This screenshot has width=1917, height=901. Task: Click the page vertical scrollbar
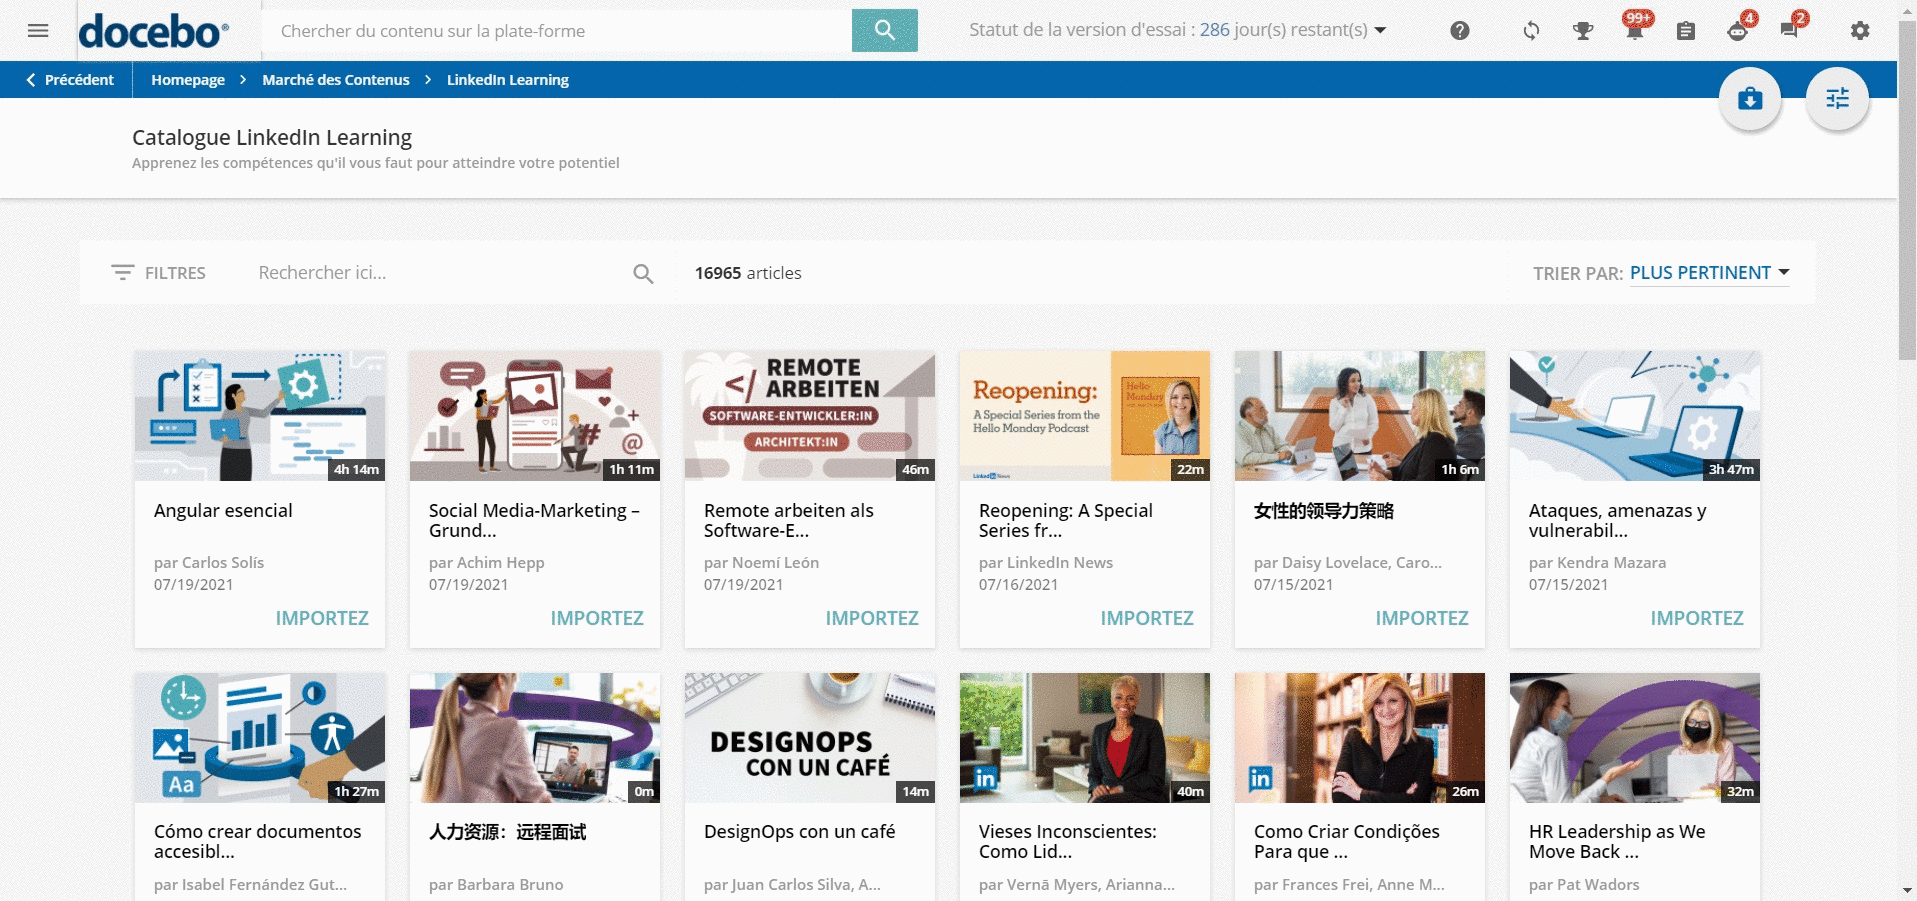pos(1907,190)
